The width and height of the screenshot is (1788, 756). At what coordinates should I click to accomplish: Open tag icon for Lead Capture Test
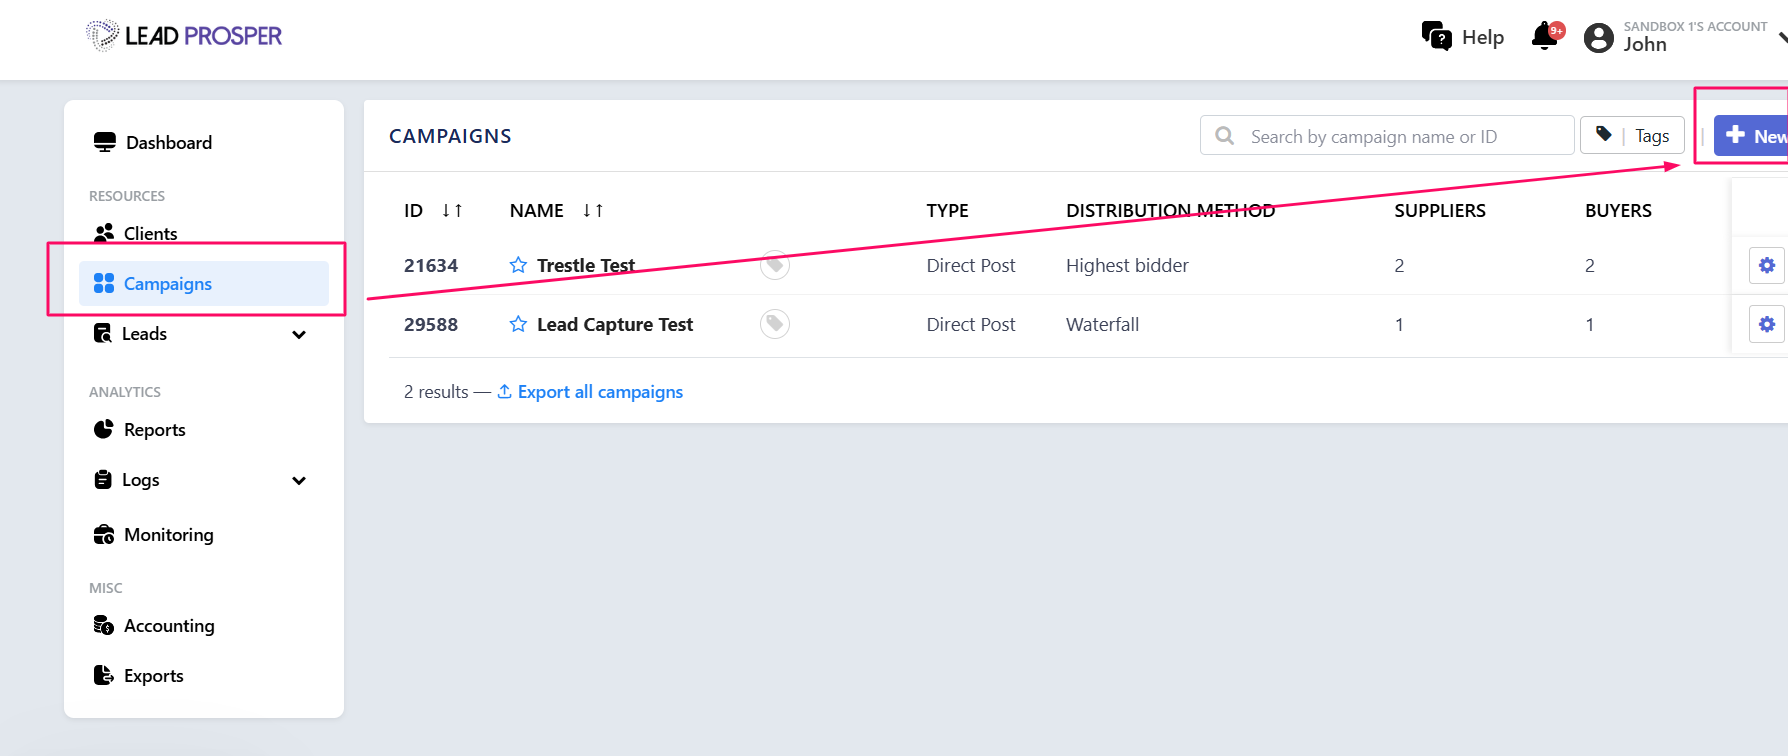click(x=775, y=324)
